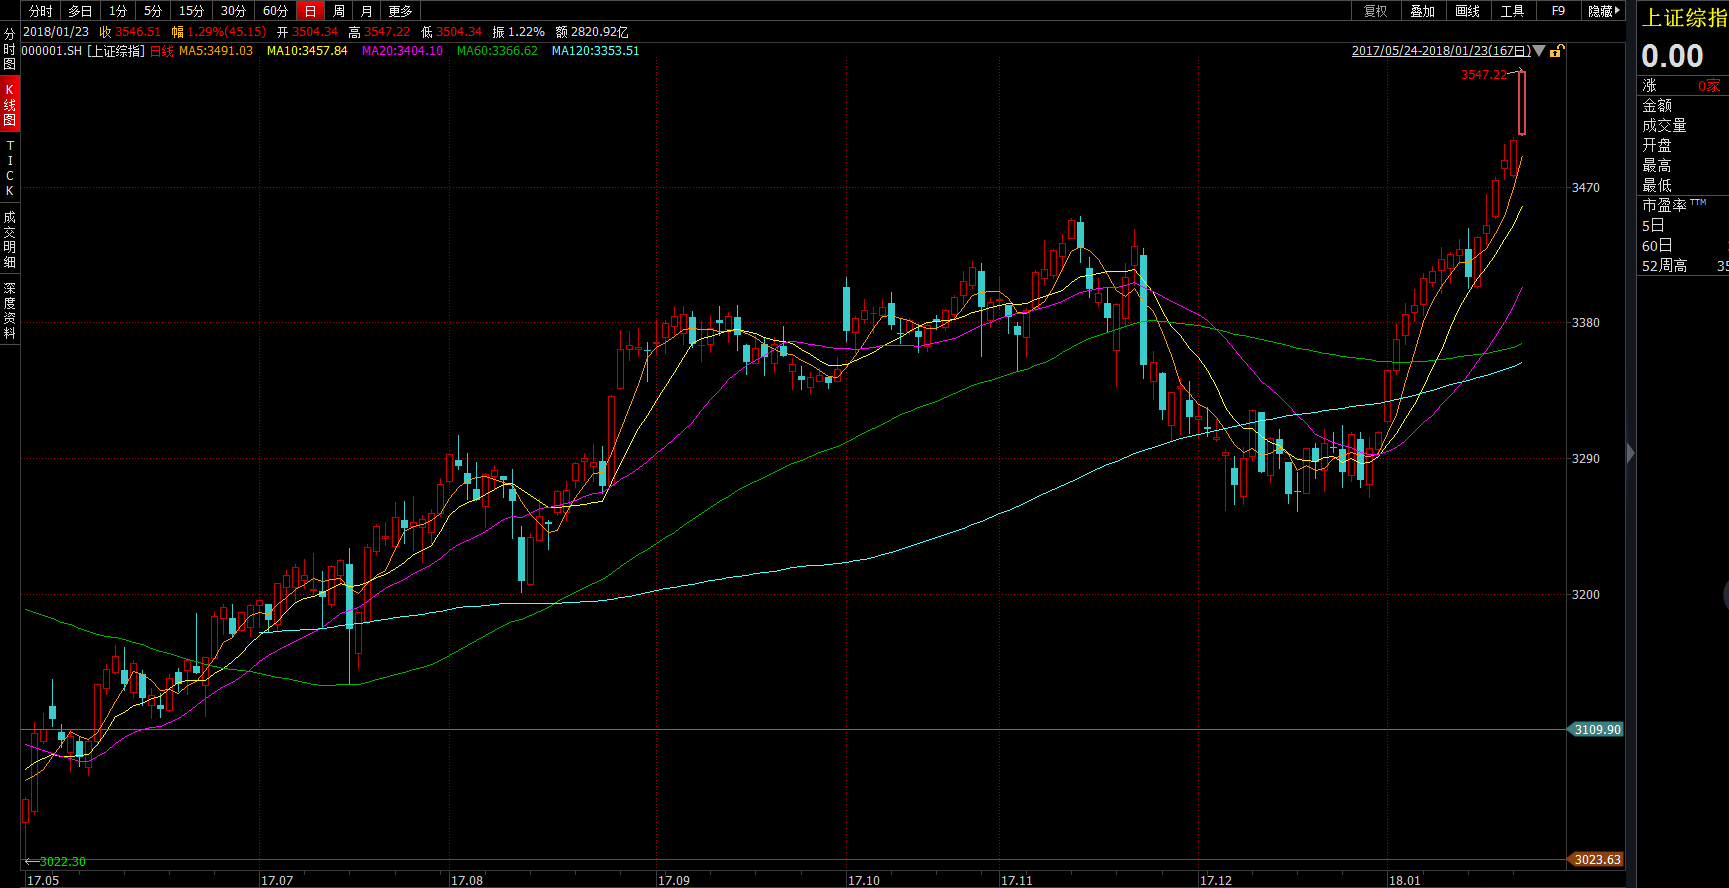Select the 分时图 sidebar view
This screenshot has height=888, width=1729.
10,49
